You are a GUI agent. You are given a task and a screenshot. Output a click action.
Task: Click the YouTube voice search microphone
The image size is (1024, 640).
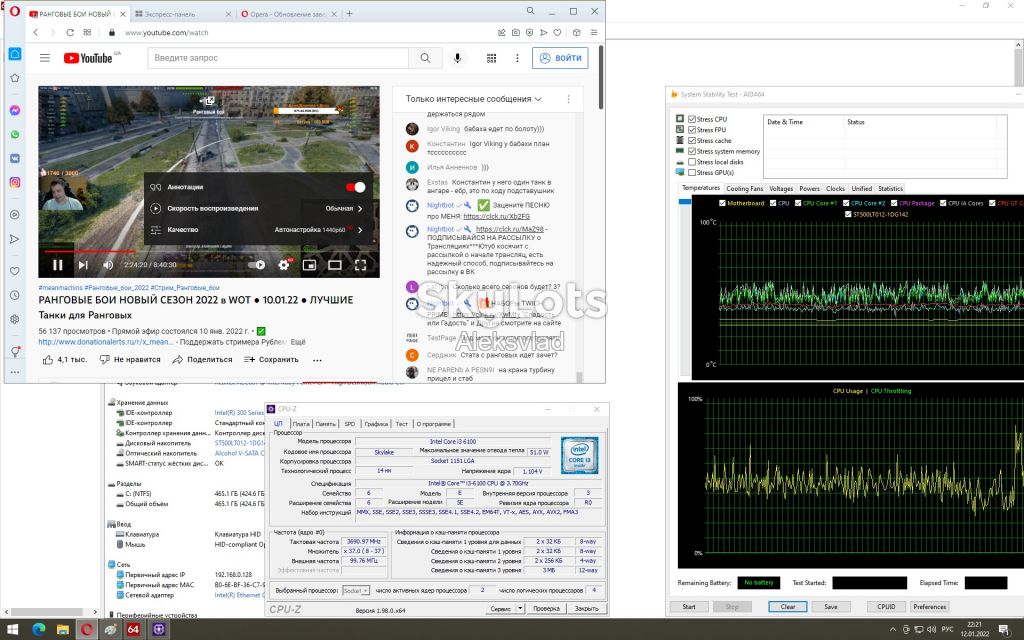point(457,58)
